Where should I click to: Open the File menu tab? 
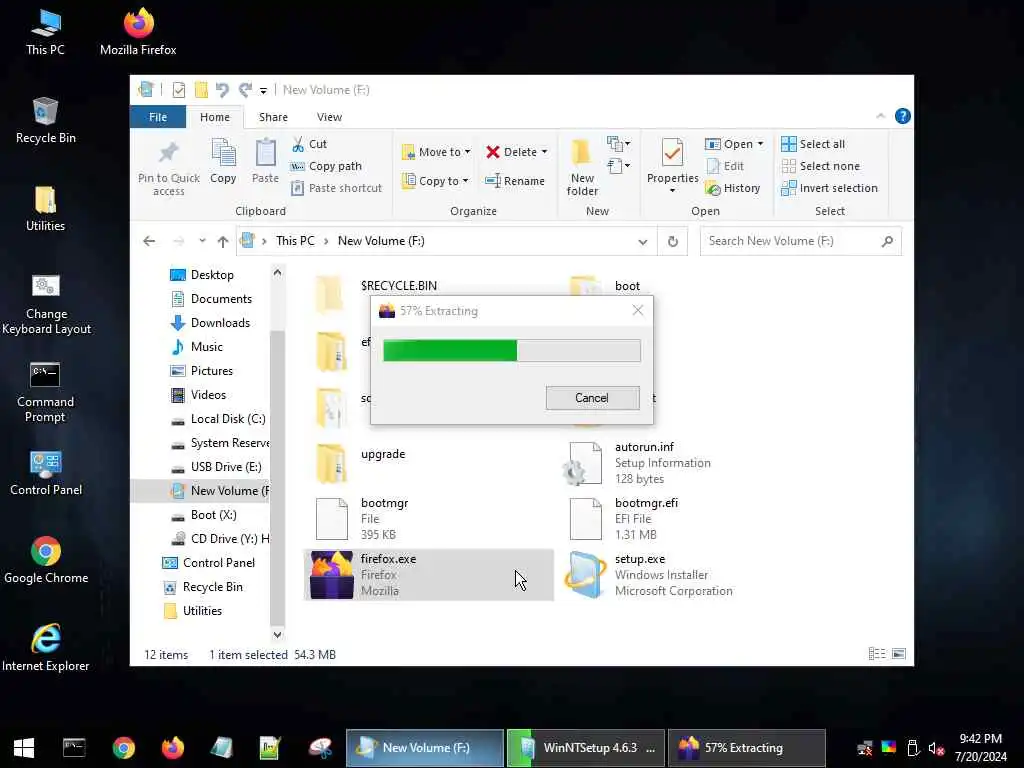point(158,117)
